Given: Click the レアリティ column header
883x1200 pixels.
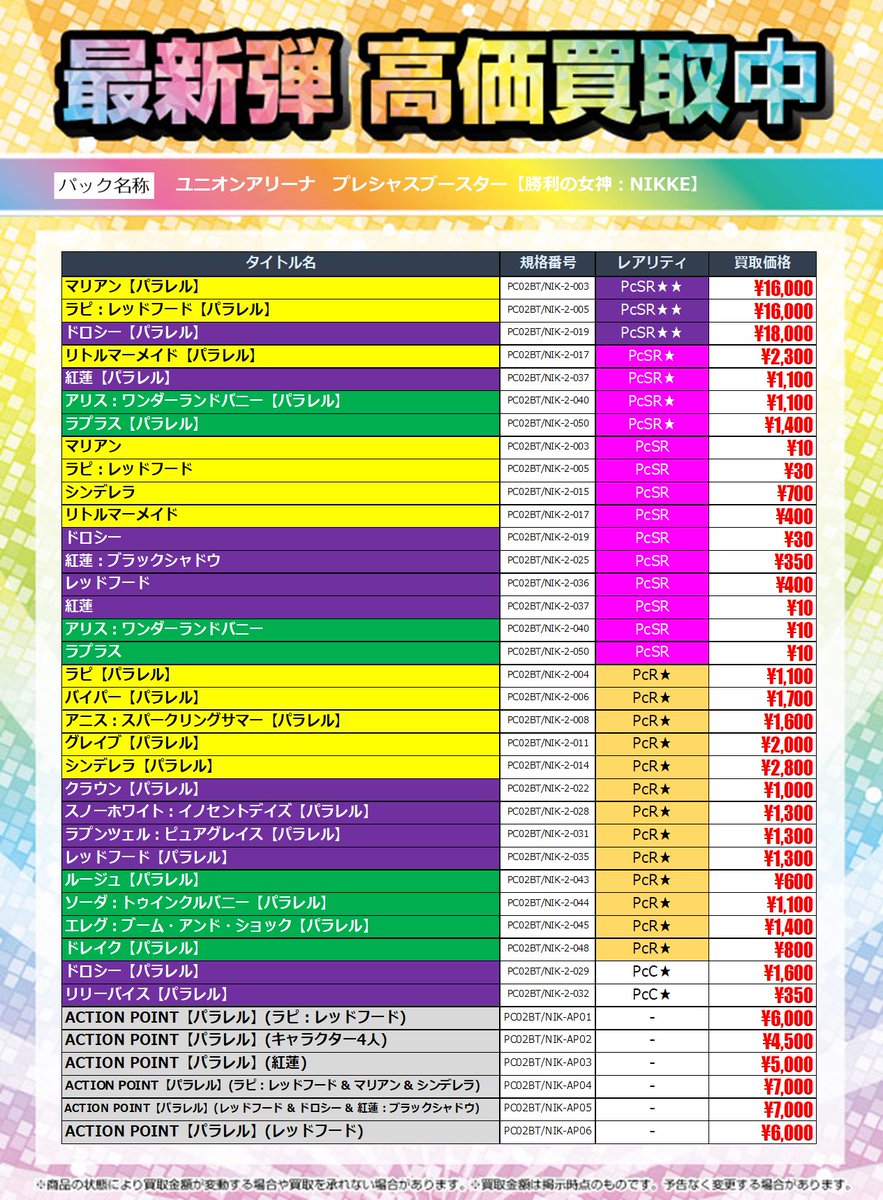Looking at the screenshot, I should [x=652, y=263].
